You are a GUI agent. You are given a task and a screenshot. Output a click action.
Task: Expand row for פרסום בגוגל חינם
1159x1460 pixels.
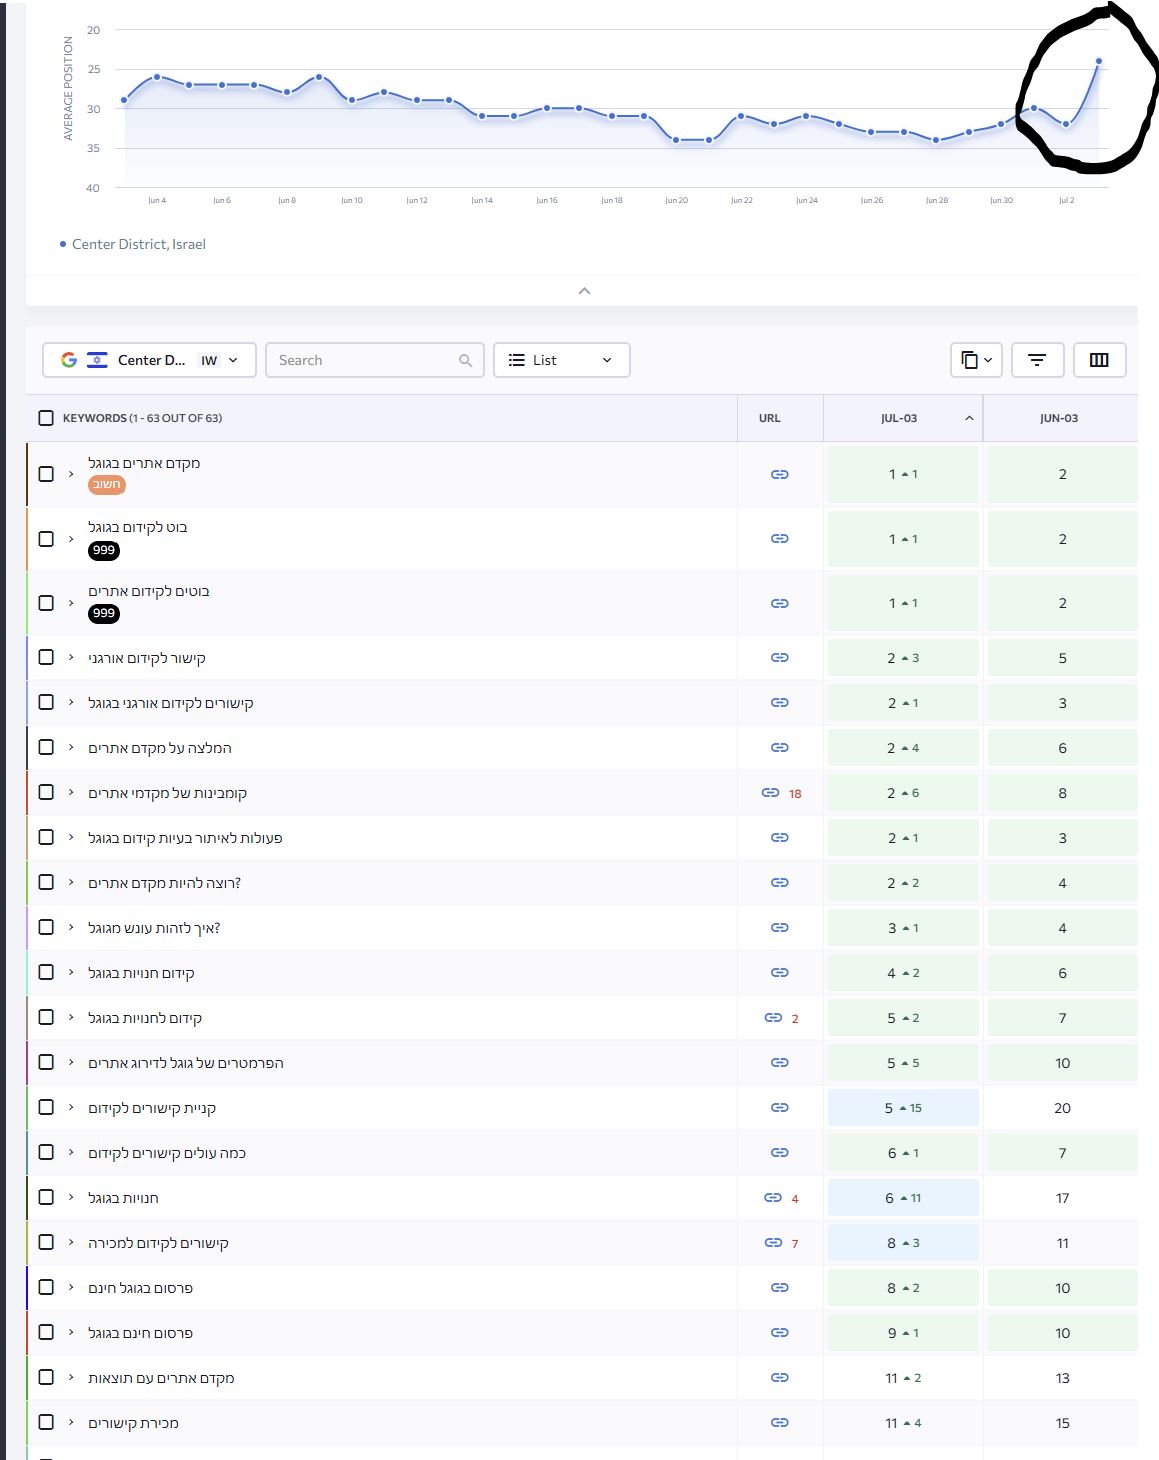click(71, 1287)
